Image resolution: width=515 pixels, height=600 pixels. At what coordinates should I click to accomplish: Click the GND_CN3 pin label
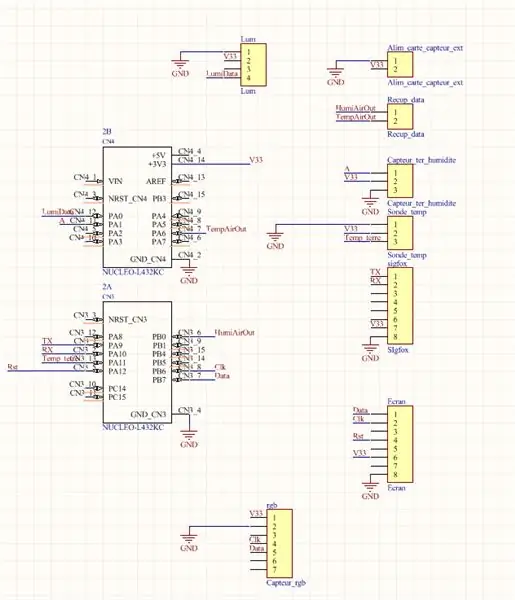point(148,414)
